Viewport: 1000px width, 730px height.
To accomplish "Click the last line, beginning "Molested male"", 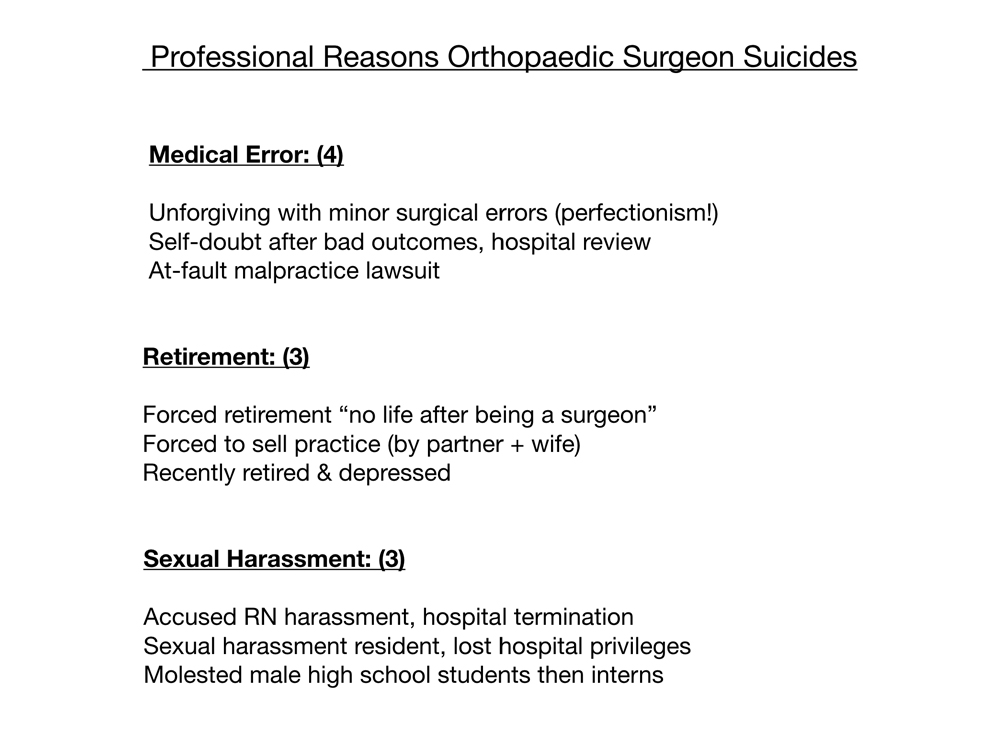I will point(403,675).
